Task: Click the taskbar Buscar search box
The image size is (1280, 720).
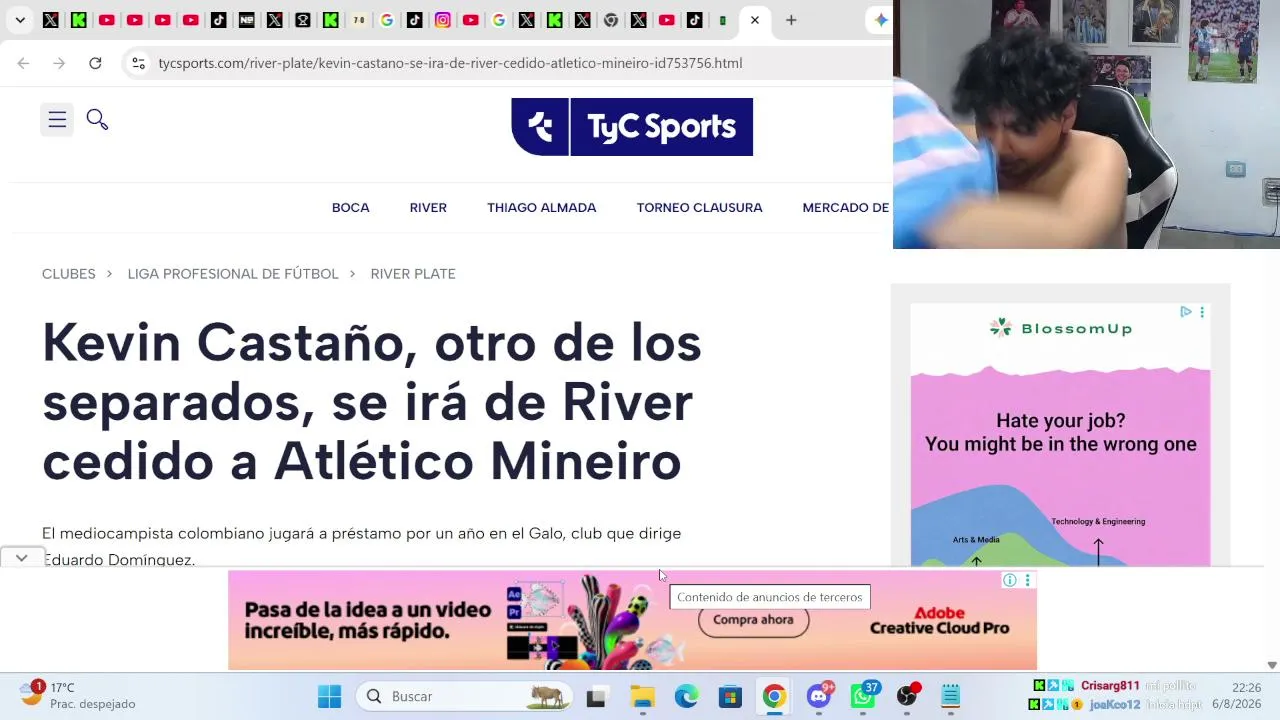Action: click(464, 696)
